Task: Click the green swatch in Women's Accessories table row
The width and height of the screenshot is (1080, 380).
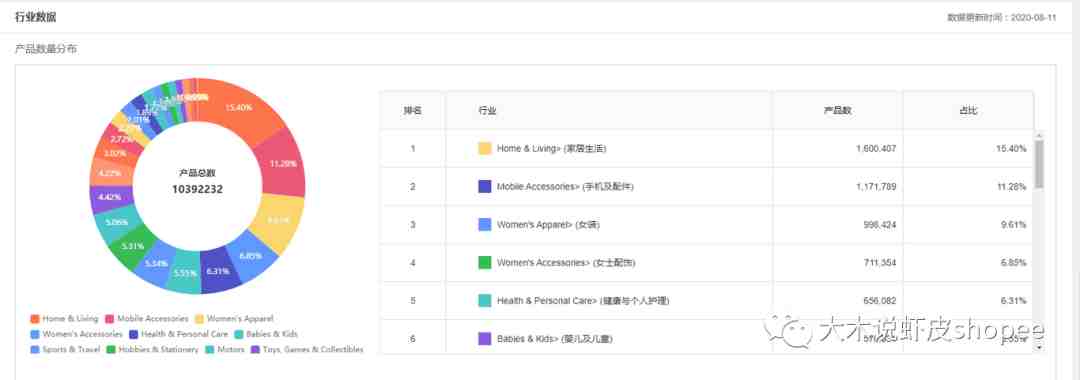Action: coord(484,262)
